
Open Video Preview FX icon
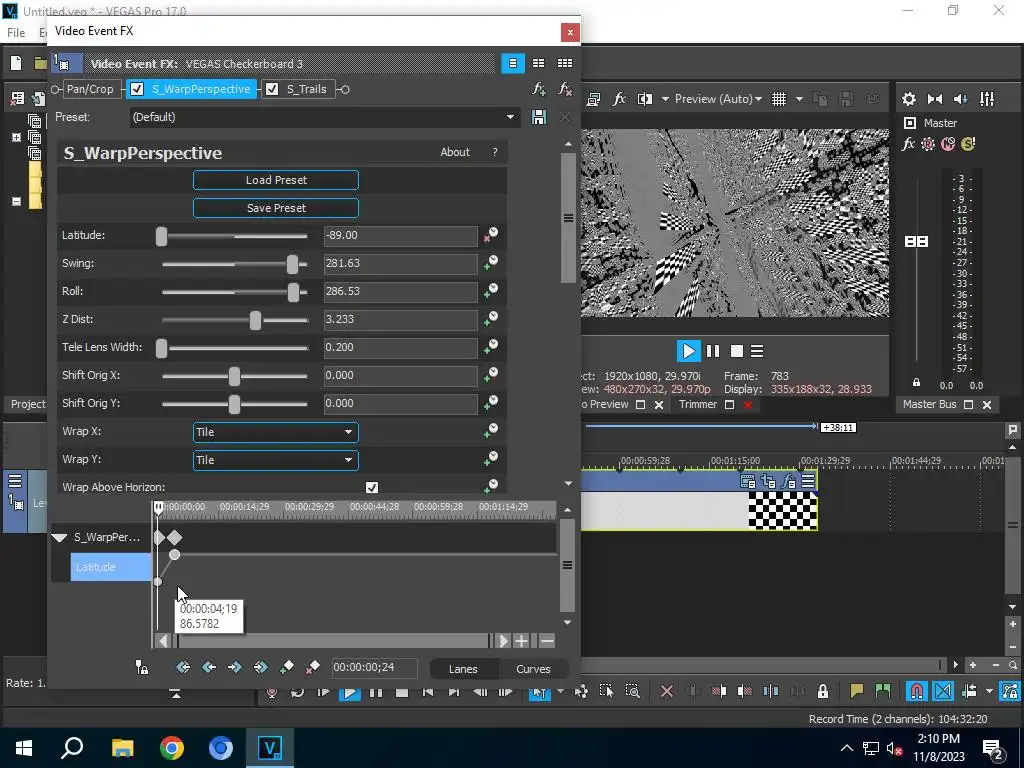click(618, 99)
